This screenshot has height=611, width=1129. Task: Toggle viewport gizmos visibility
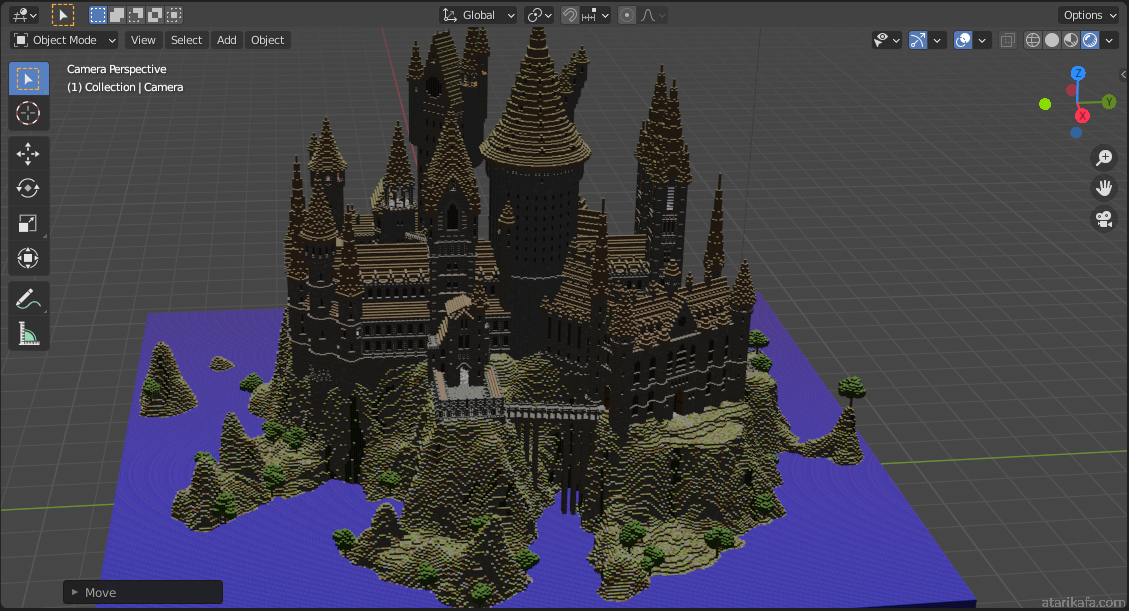pyautogui.click(x=917, y=40)
